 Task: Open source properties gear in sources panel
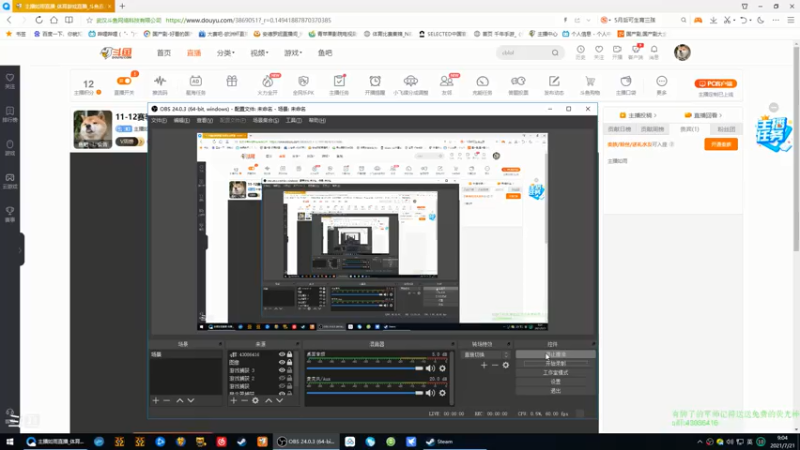point(256,401)
